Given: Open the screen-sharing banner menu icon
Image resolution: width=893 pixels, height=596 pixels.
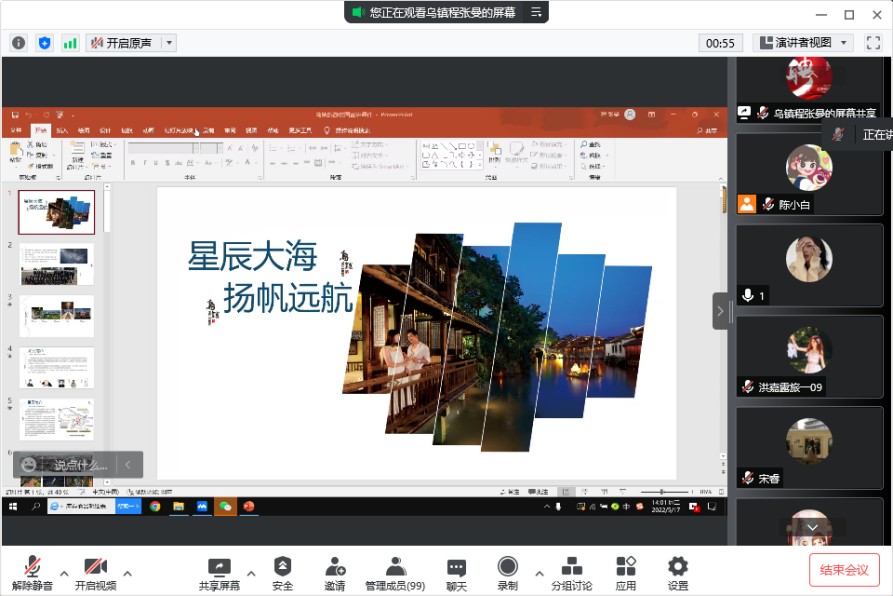Looking at the screenshot, I should pyautogui.click(x=536, y=12).
